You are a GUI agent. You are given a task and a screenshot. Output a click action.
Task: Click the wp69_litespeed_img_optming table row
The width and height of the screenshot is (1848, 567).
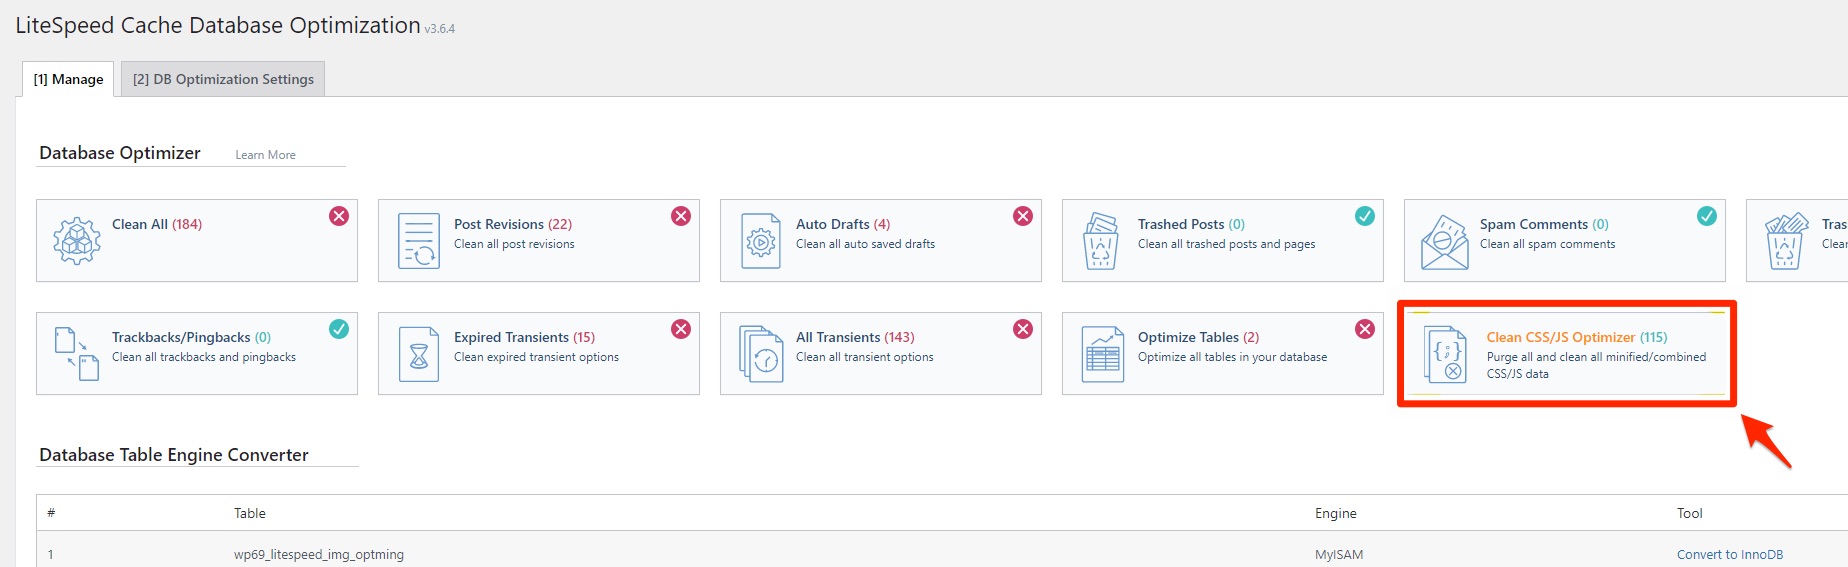pyautogui.click(x=319, y=554)
